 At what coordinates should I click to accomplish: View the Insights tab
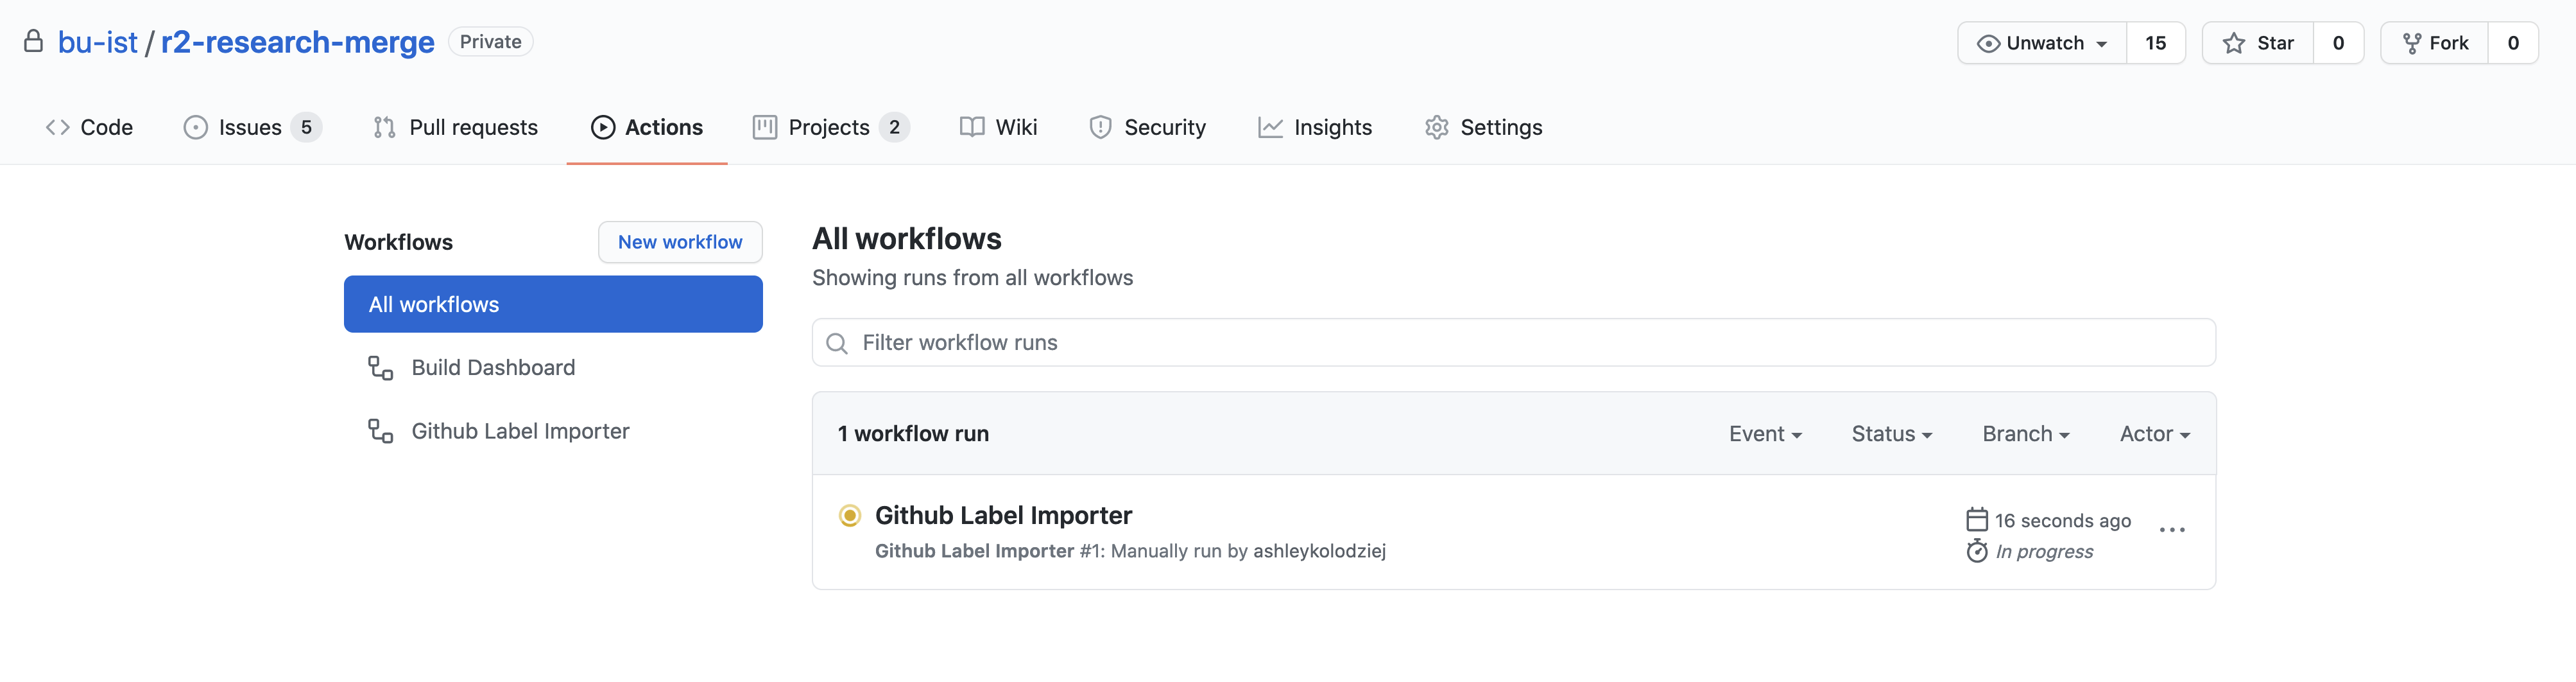[x=1314, y=127]
